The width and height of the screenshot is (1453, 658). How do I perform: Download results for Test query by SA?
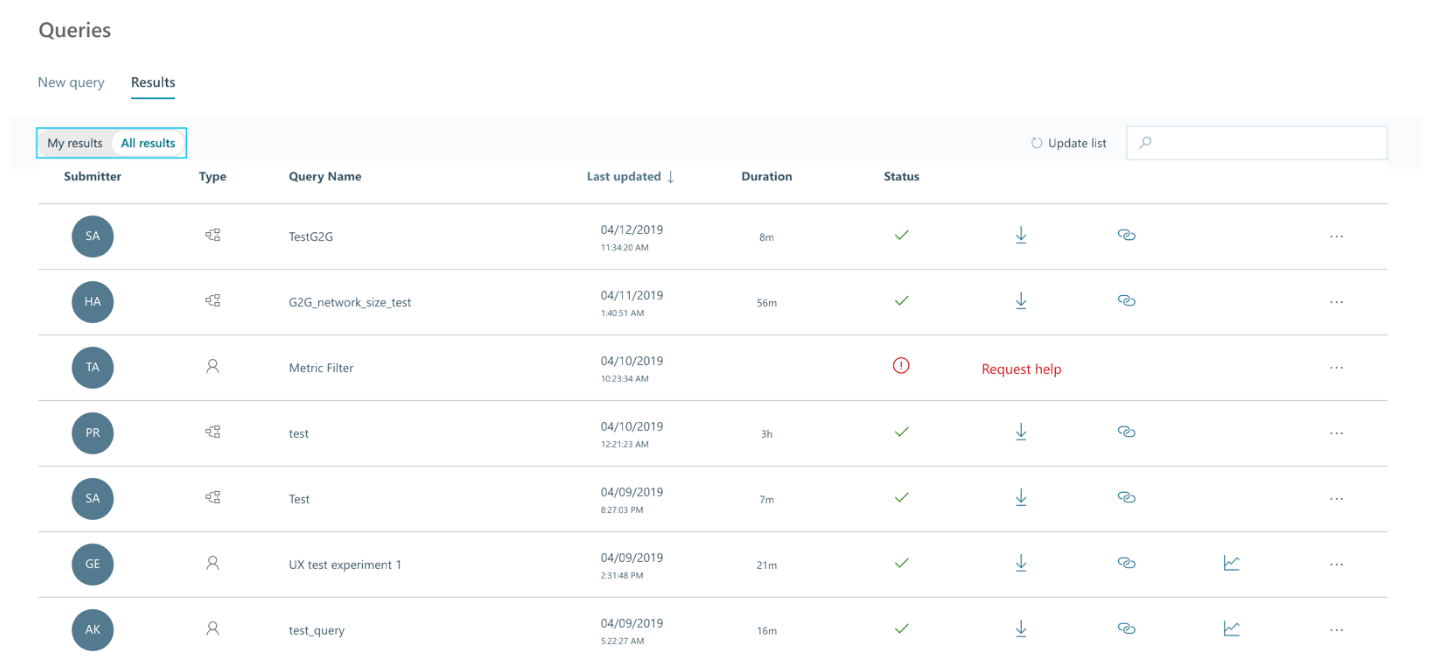tap(1020, 497)
